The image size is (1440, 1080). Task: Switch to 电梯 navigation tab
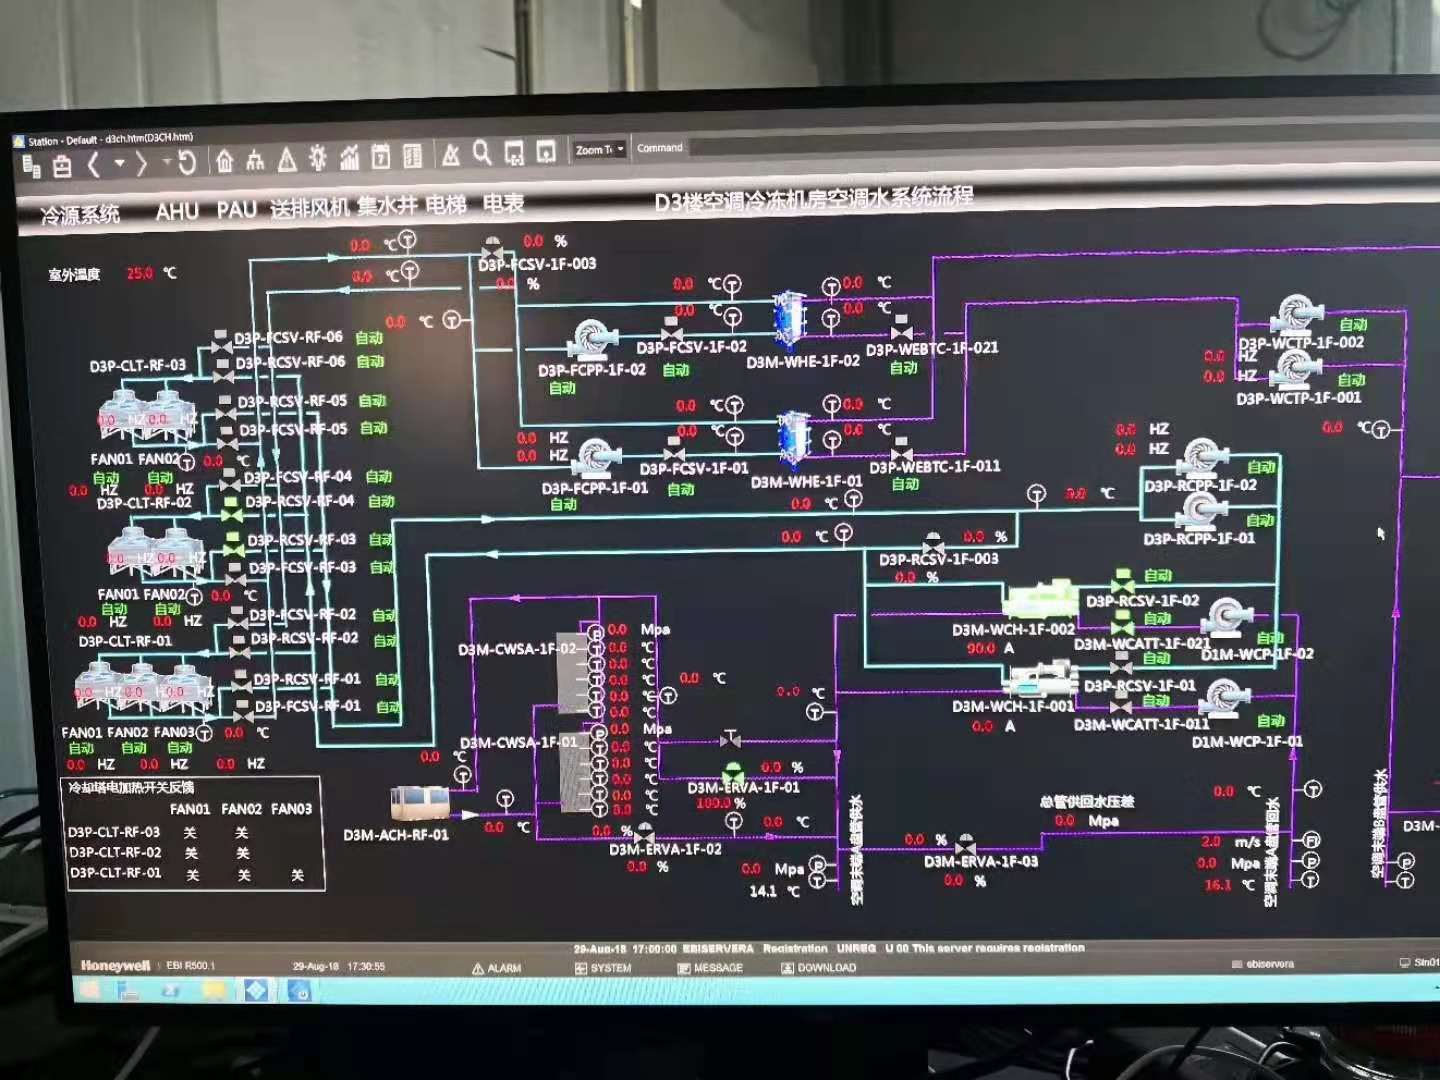tap(446, 204)
